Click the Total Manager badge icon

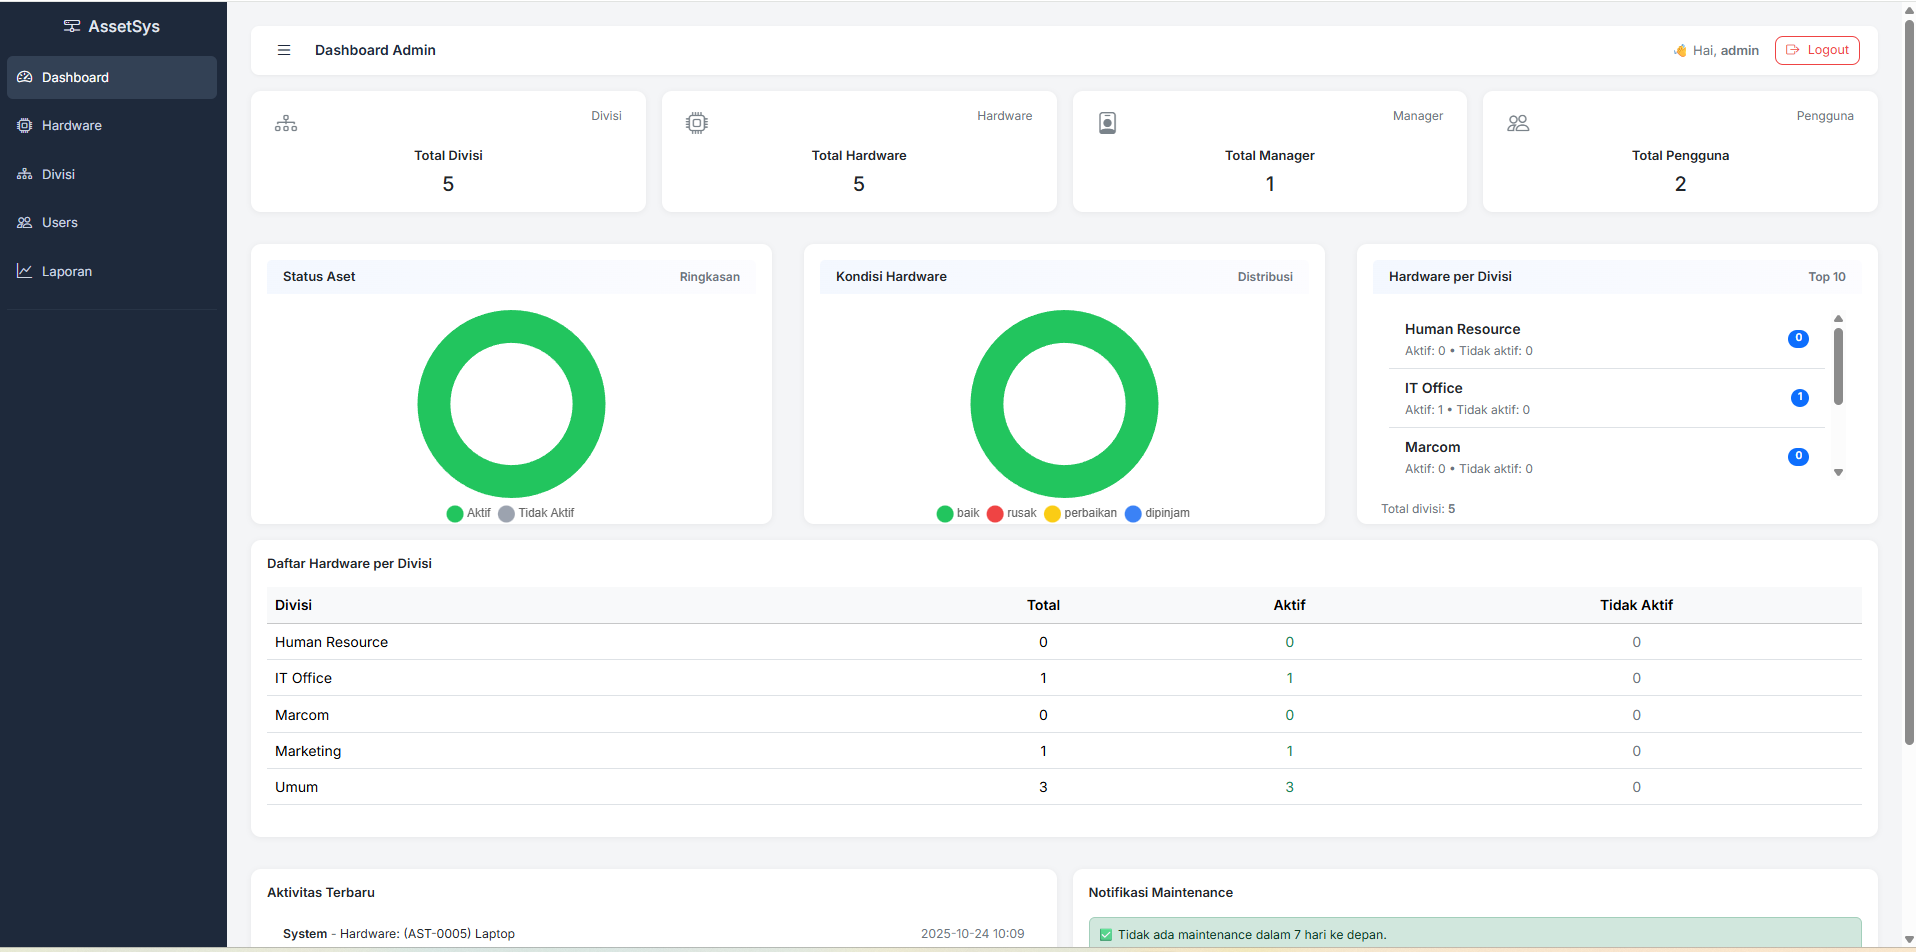(x=1107, y=123)
